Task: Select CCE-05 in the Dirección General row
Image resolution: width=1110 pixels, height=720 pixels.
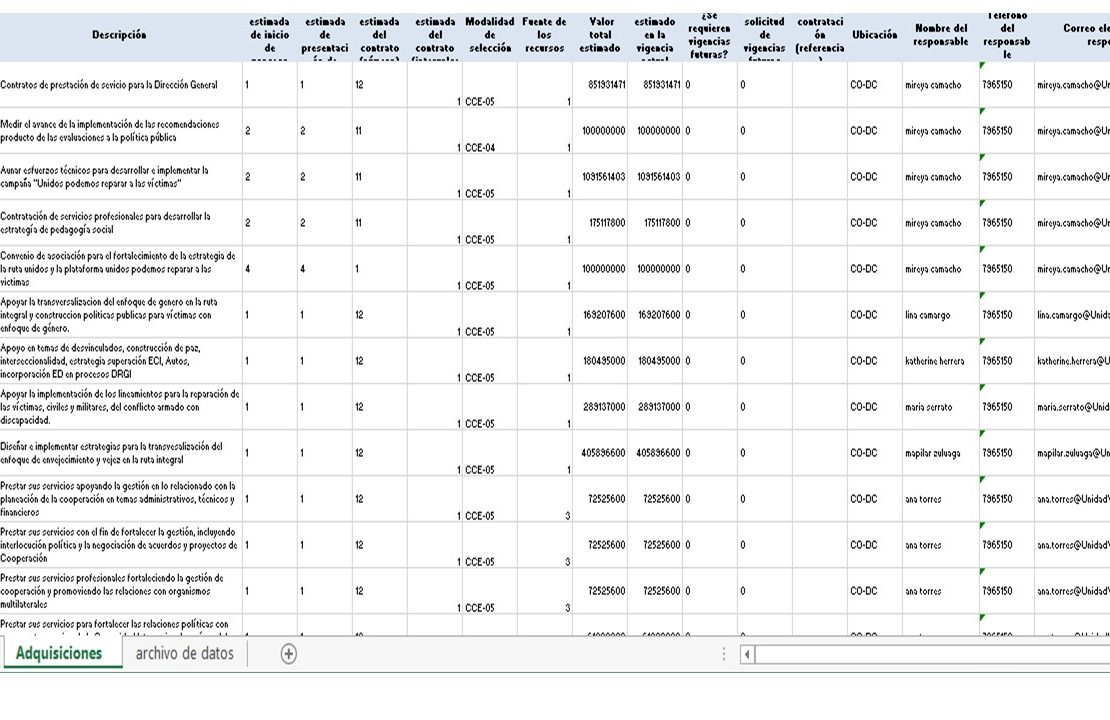Action: click(490, 85)
